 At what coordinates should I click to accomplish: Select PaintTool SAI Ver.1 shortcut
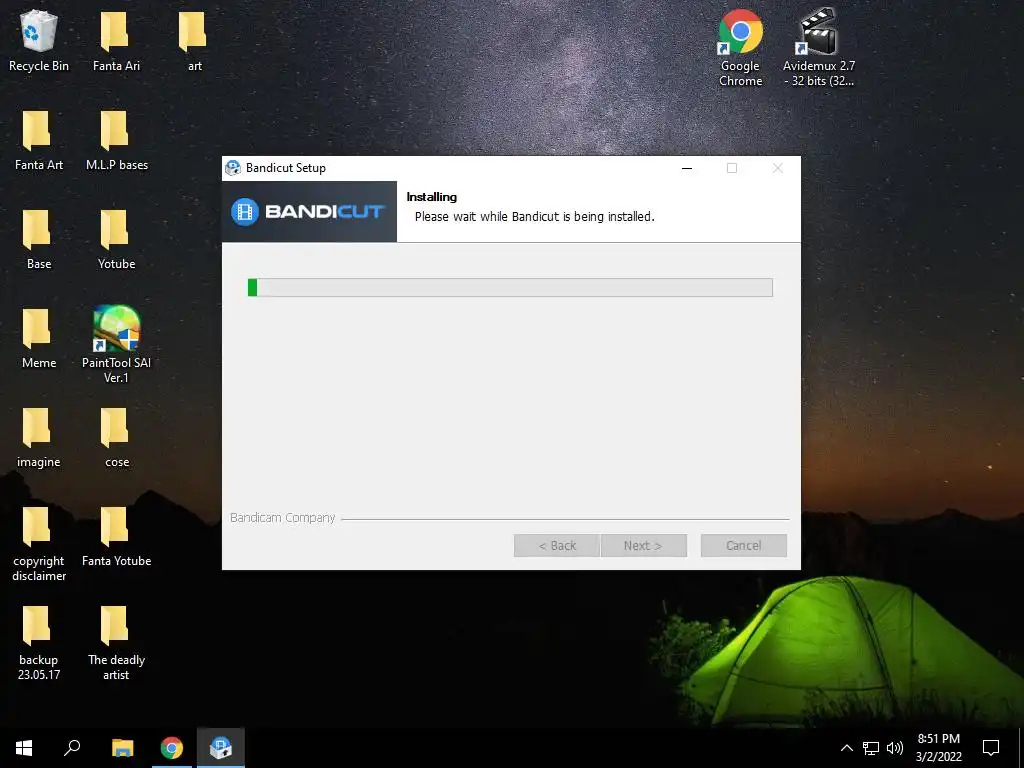click(116, 345)
